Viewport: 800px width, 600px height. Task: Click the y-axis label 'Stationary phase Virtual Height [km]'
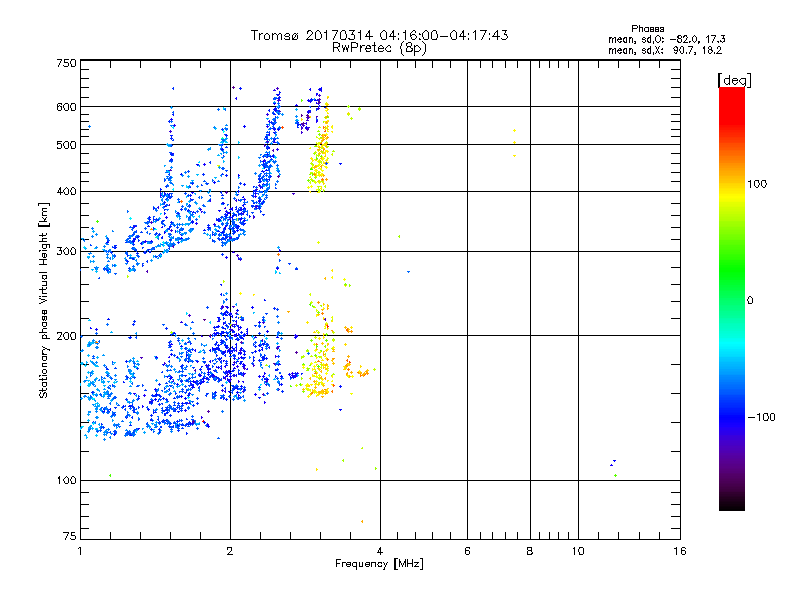tap(44, 300)
